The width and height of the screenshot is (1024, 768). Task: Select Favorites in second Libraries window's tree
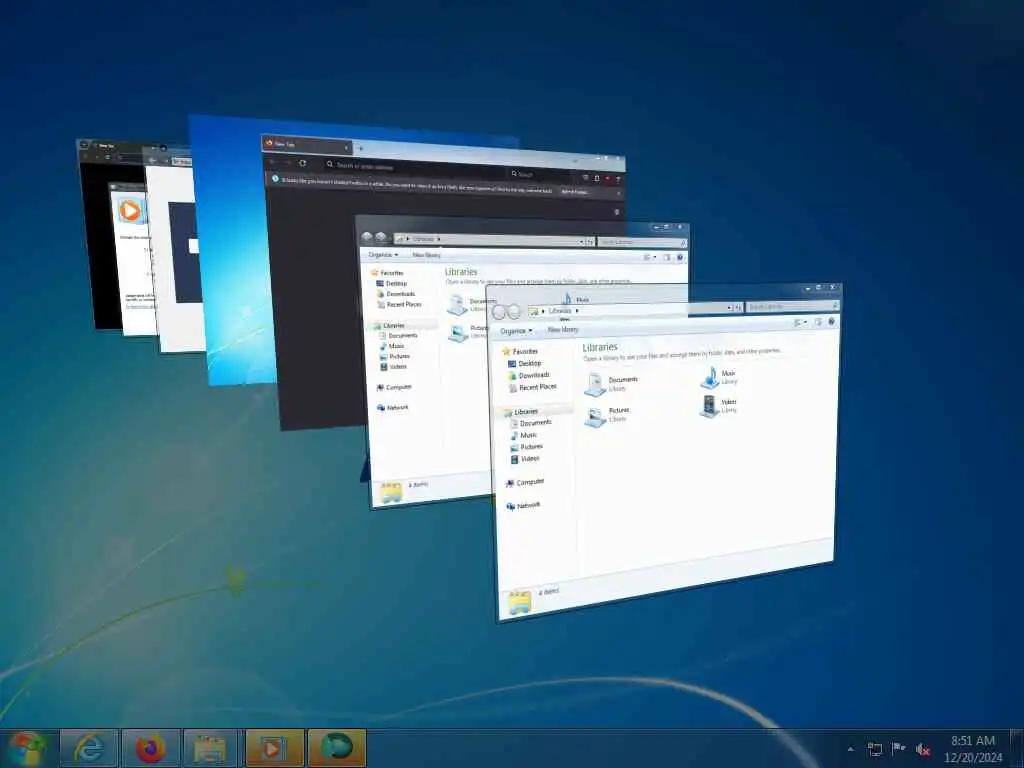pyautogui.click(x=387, y=273)
